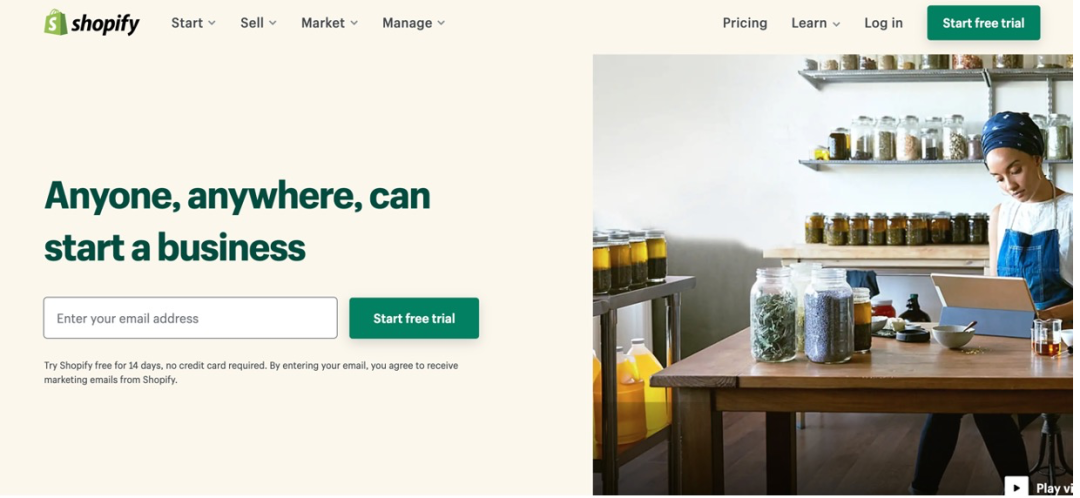Click Start free trial beside the email field
Image resolution: width=1080 pixels, height=498 pixels.
[414, 318]
